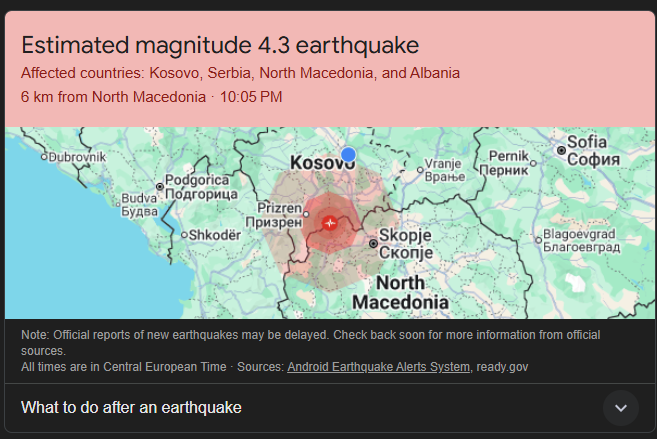This screenshot has width=657, height=439.
Task: Click the affected countries text line
Action: 240,73
